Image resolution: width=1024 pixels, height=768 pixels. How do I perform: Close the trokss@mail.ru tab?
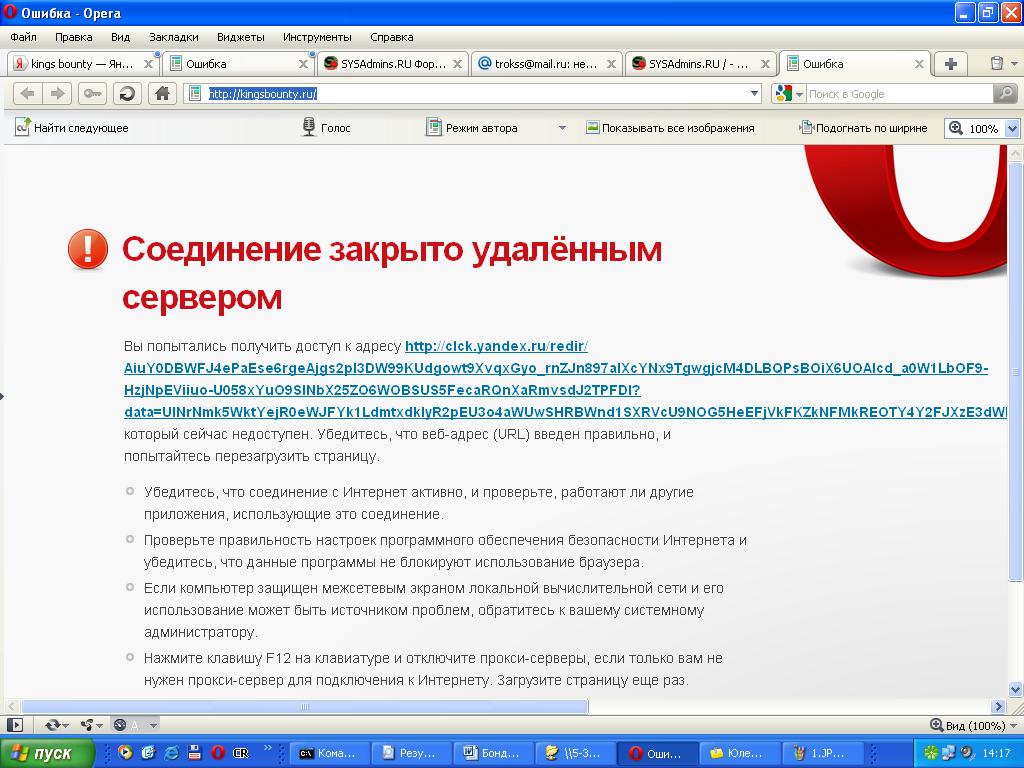[611, 64]
